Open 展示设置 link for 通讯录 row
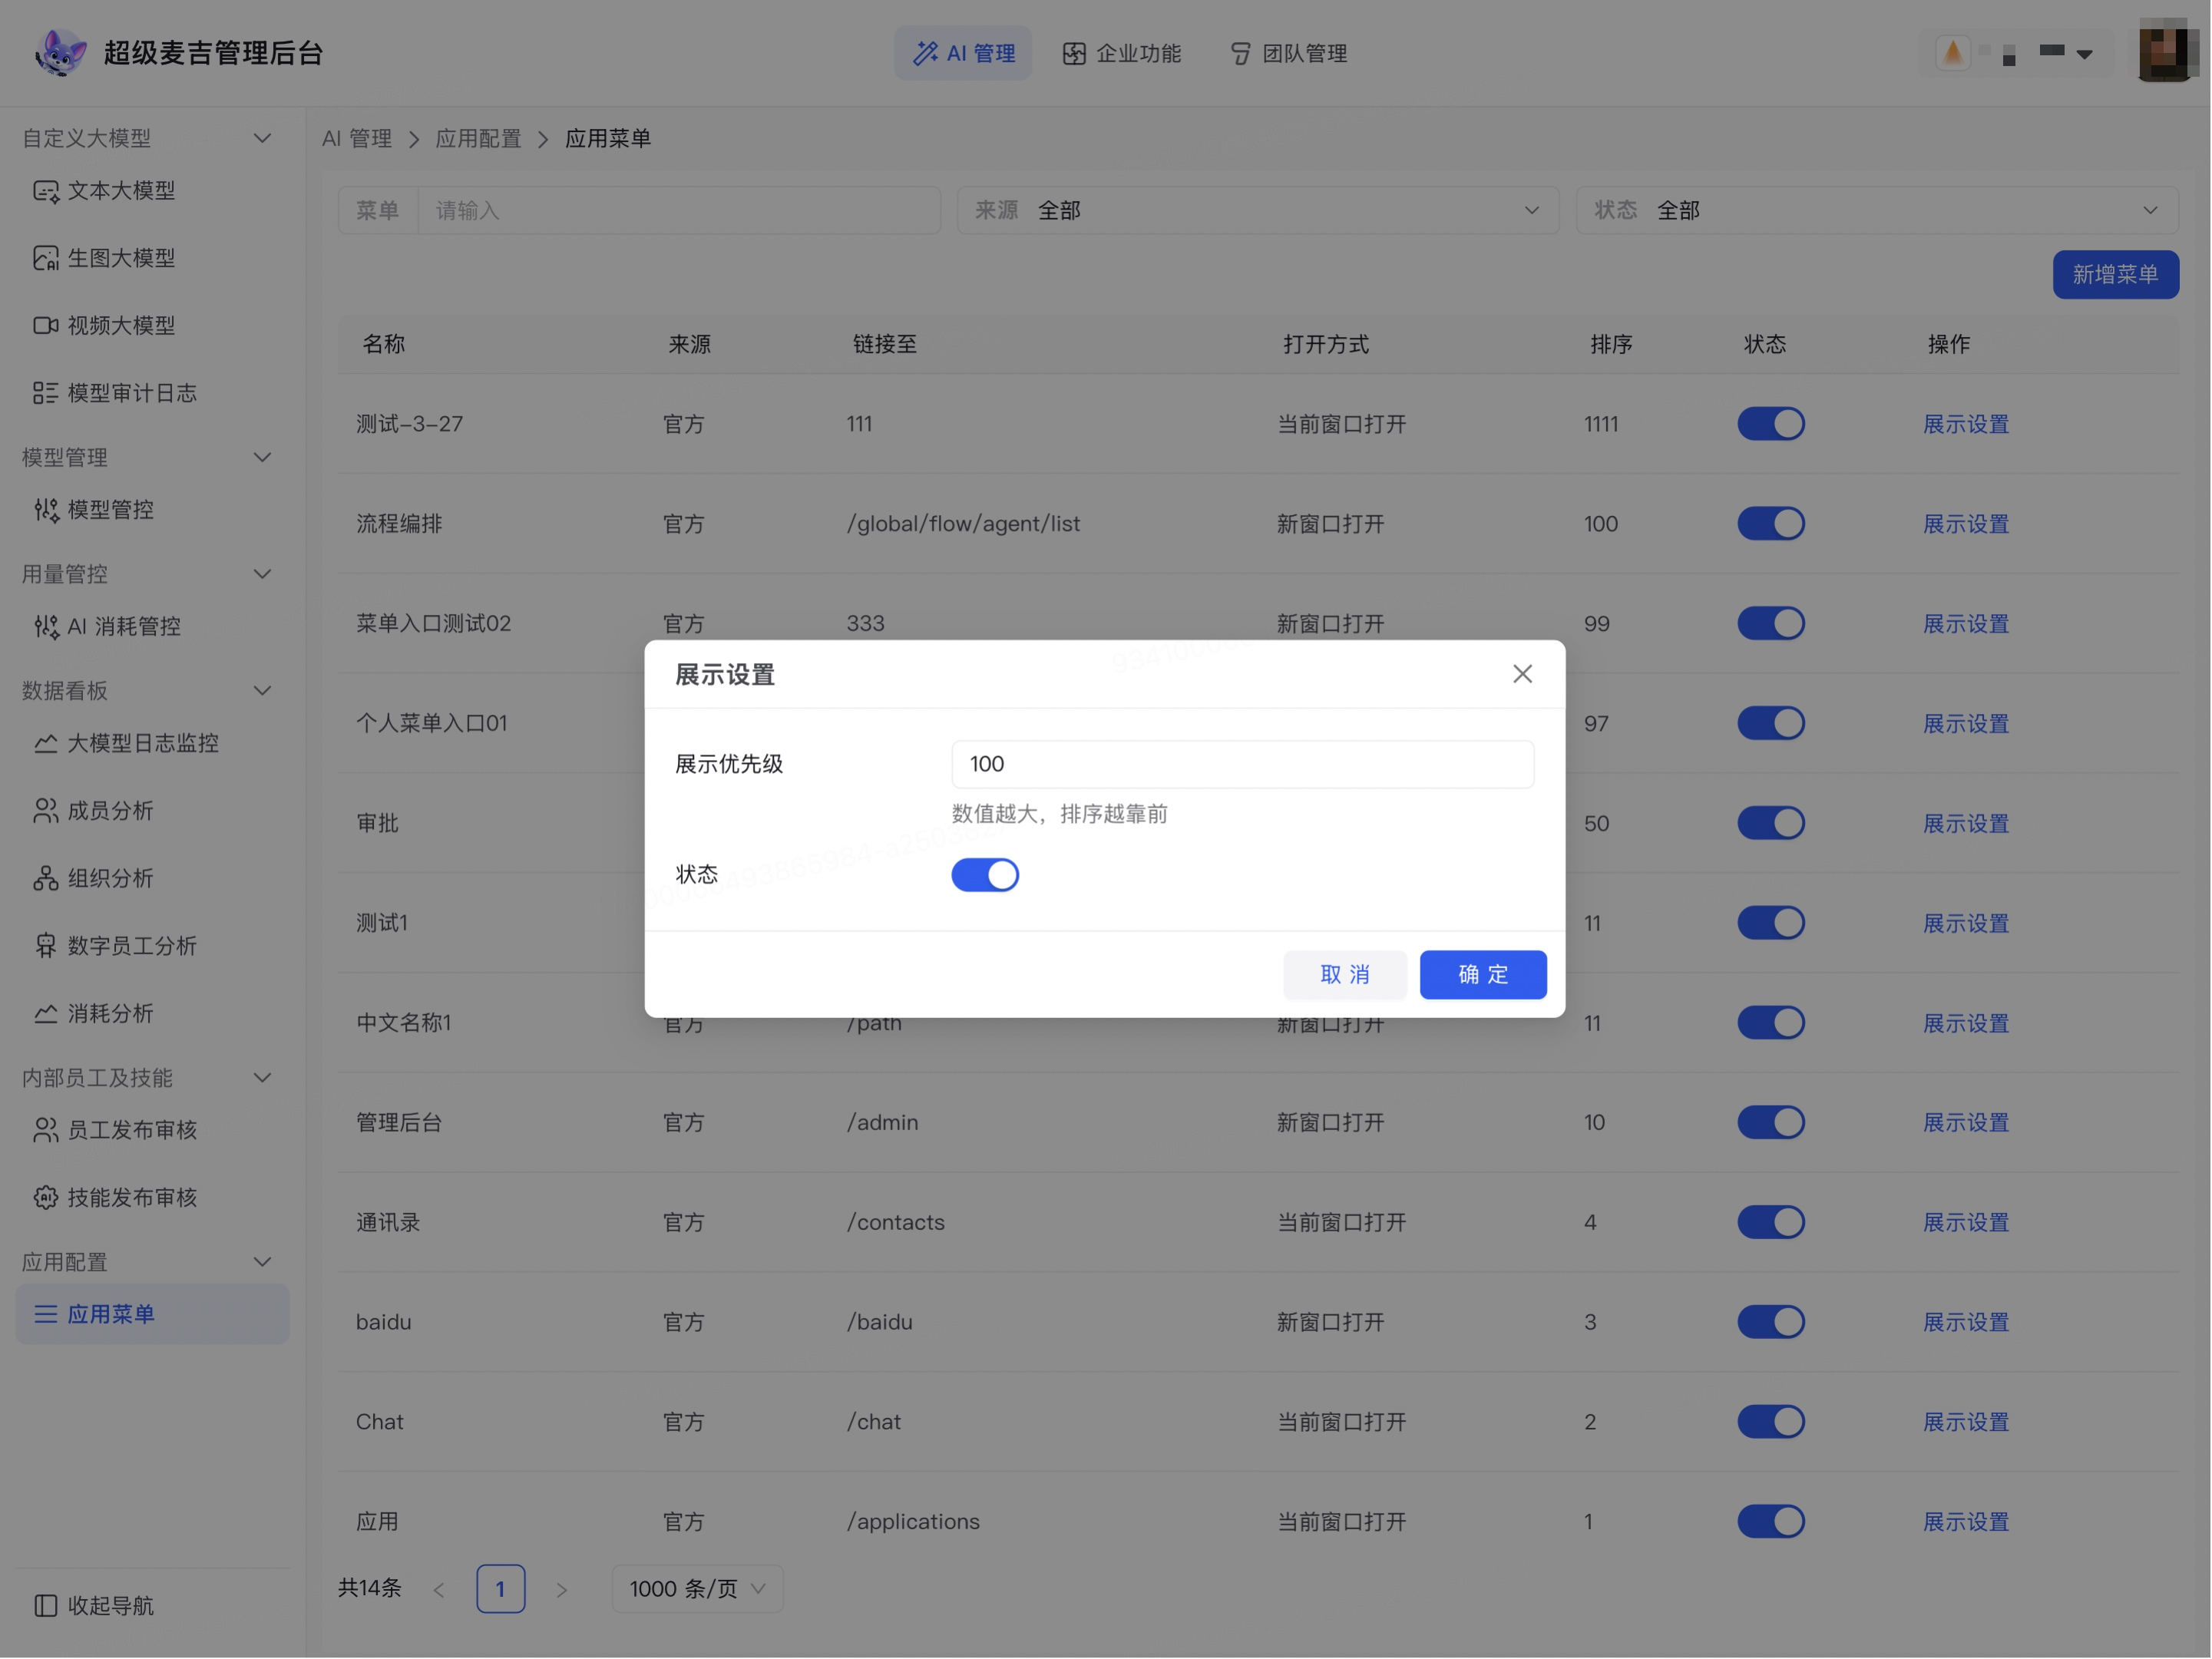 pyautogui.click(x=1966, y=1223)
